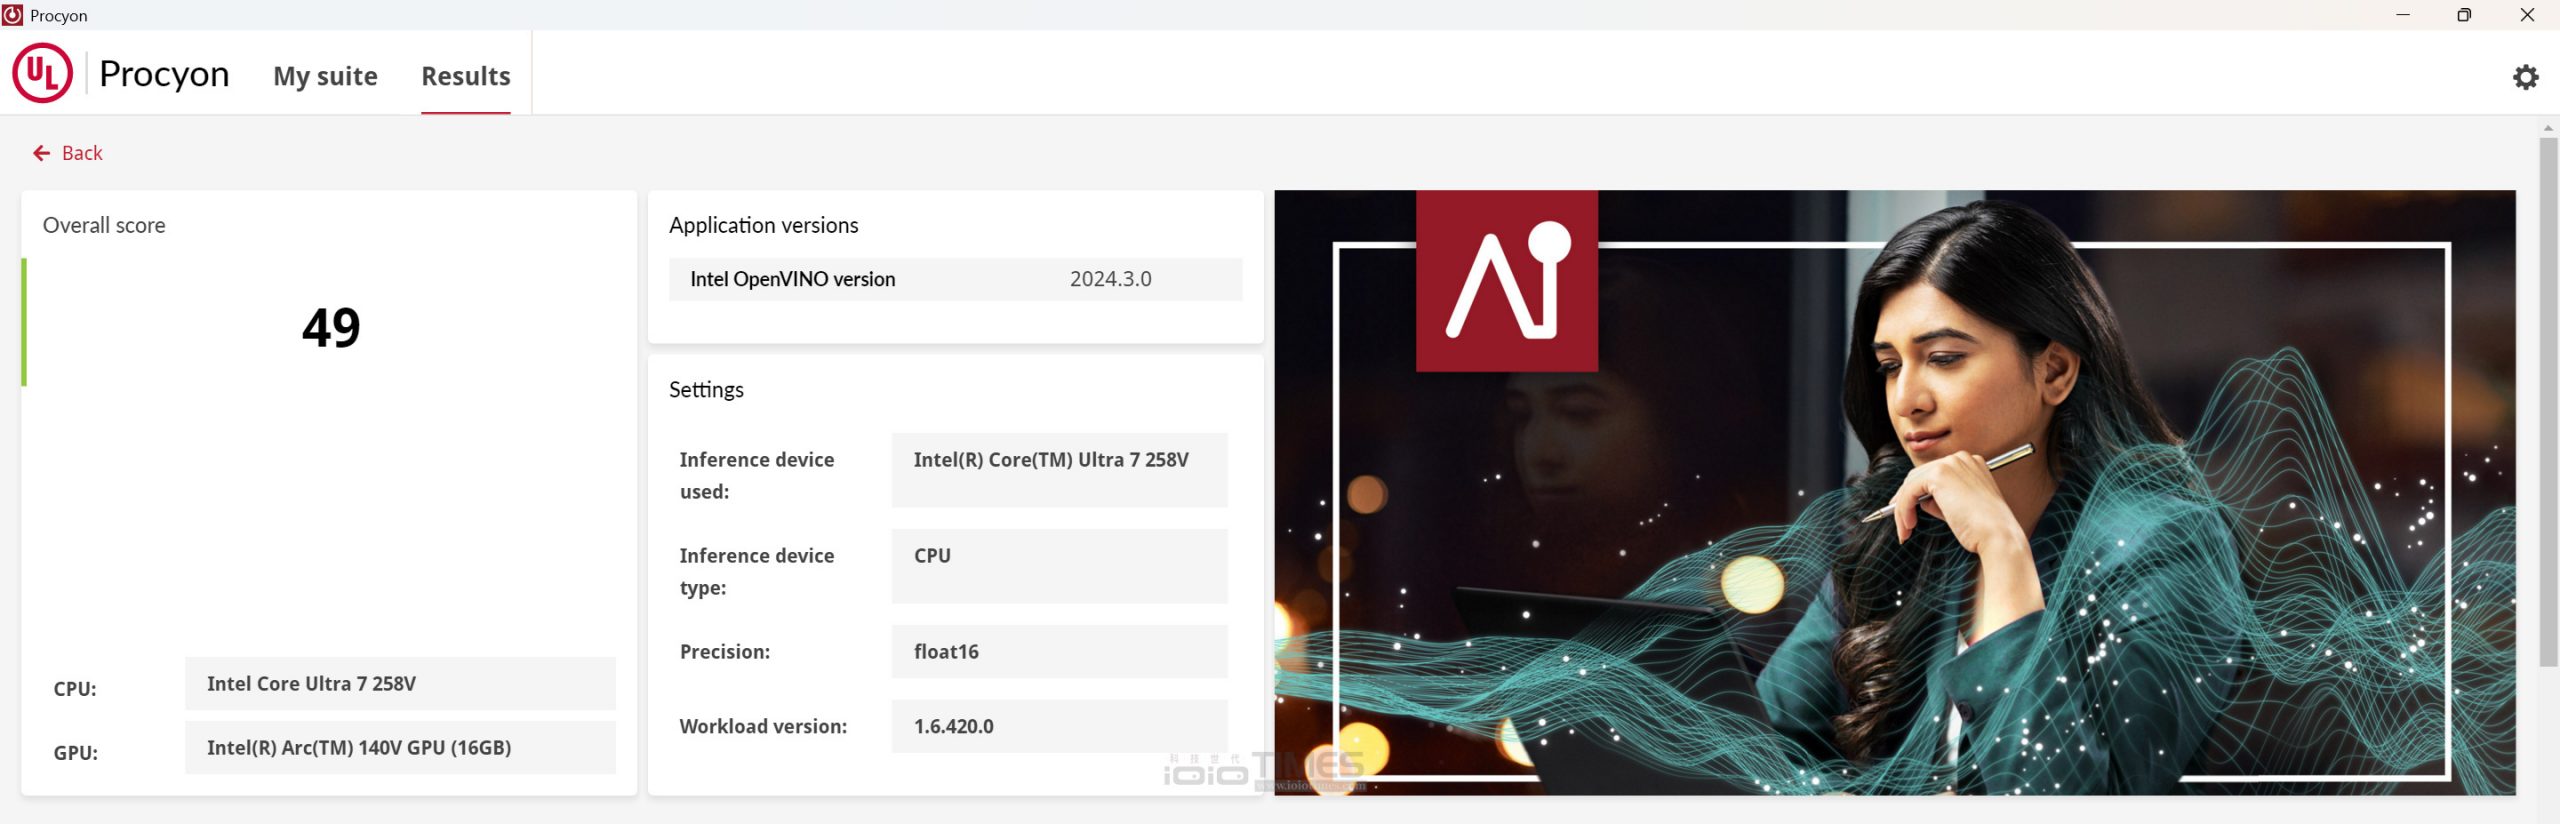Restore the window with the maximize button
The image size is (2560, 824).
pyautogui.click(x=2463, y=15)
